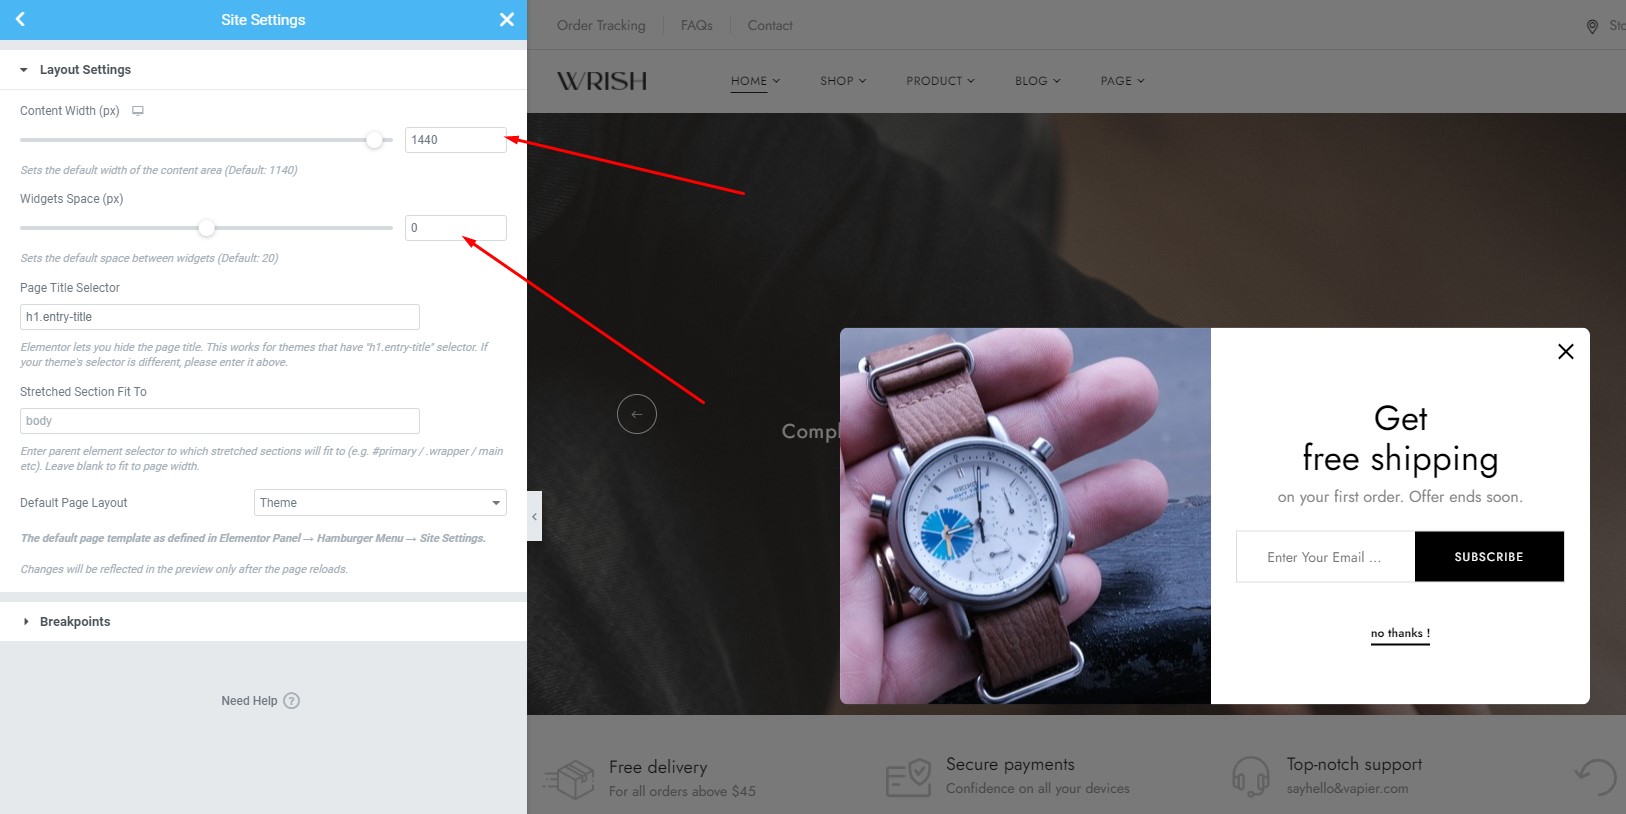Click the store location pin icon
The height and width of the screenshot is (814, 1626).
[1592, 26]
